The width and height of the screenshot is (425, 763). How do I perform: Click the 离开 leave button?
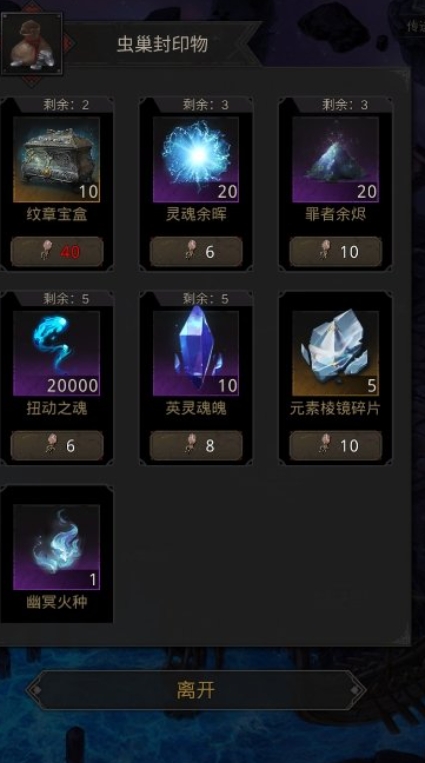[196, 690]
